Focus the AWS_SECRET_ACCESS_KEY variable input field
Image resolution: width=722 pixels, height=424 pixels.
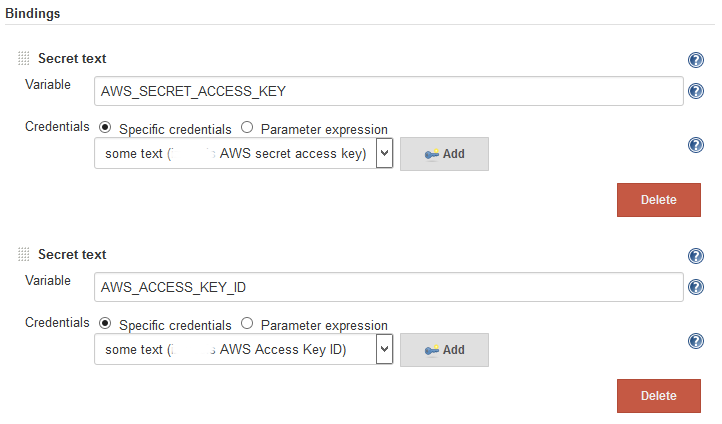pyautogui.click(x=389, y=91)
